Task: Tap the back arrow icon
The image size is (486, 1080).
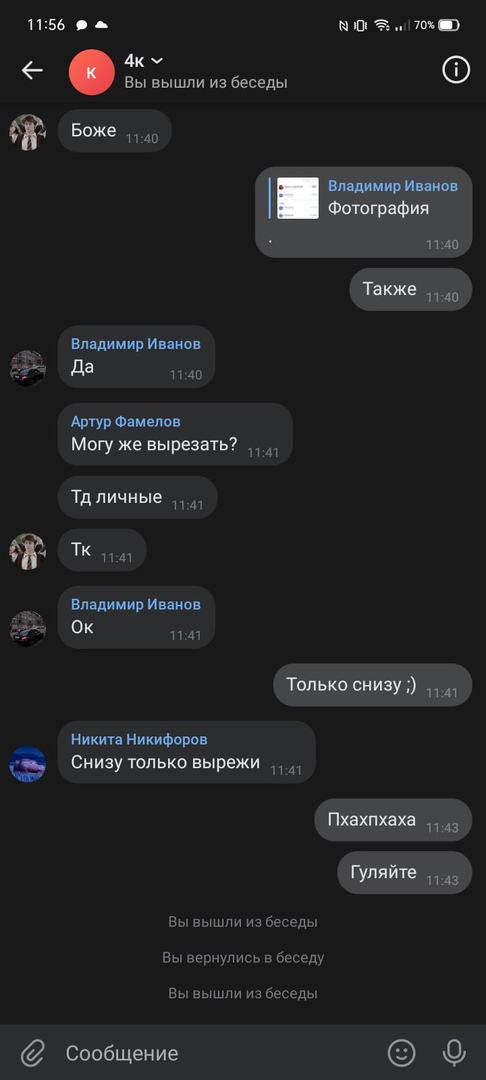Action: click(x=32, y=70)
